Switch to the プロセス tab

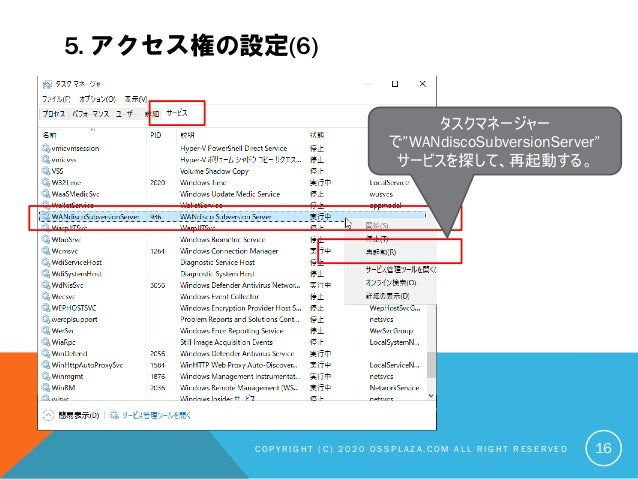pyautogui.click(x=54, y=114)
